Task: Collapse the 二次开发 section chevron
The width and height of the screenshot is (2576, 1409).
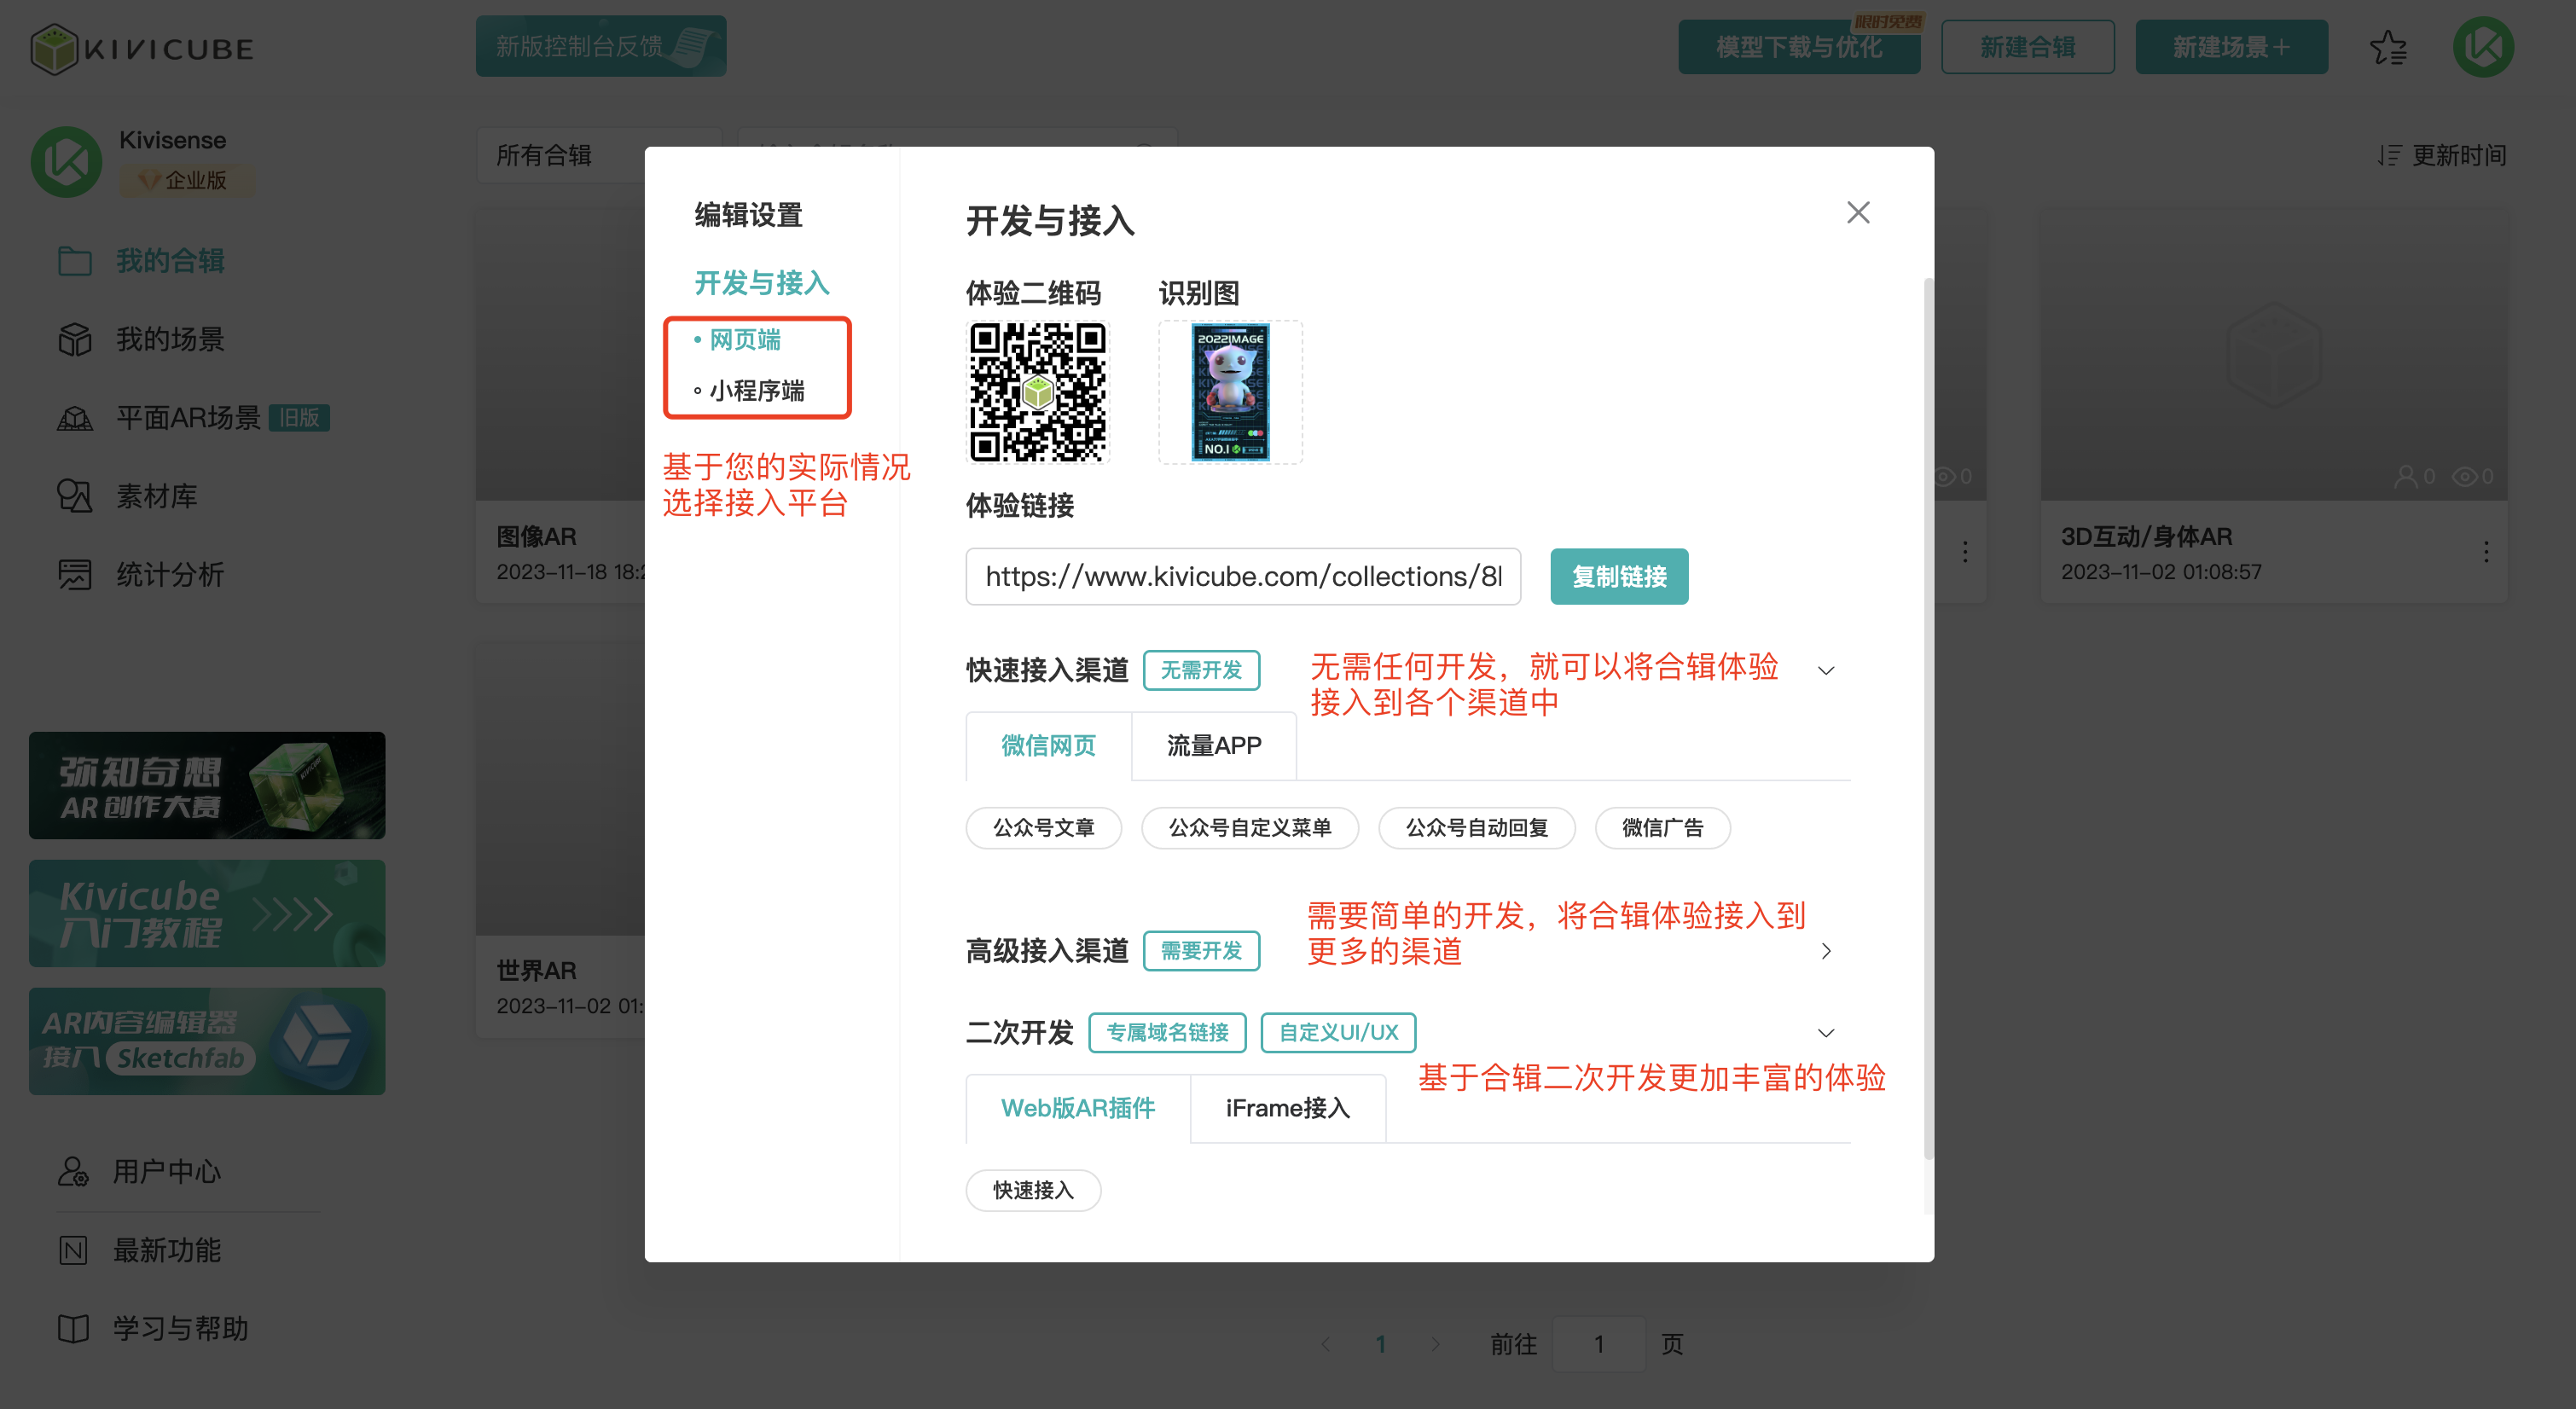Action: click(x=1826, y=1033)
